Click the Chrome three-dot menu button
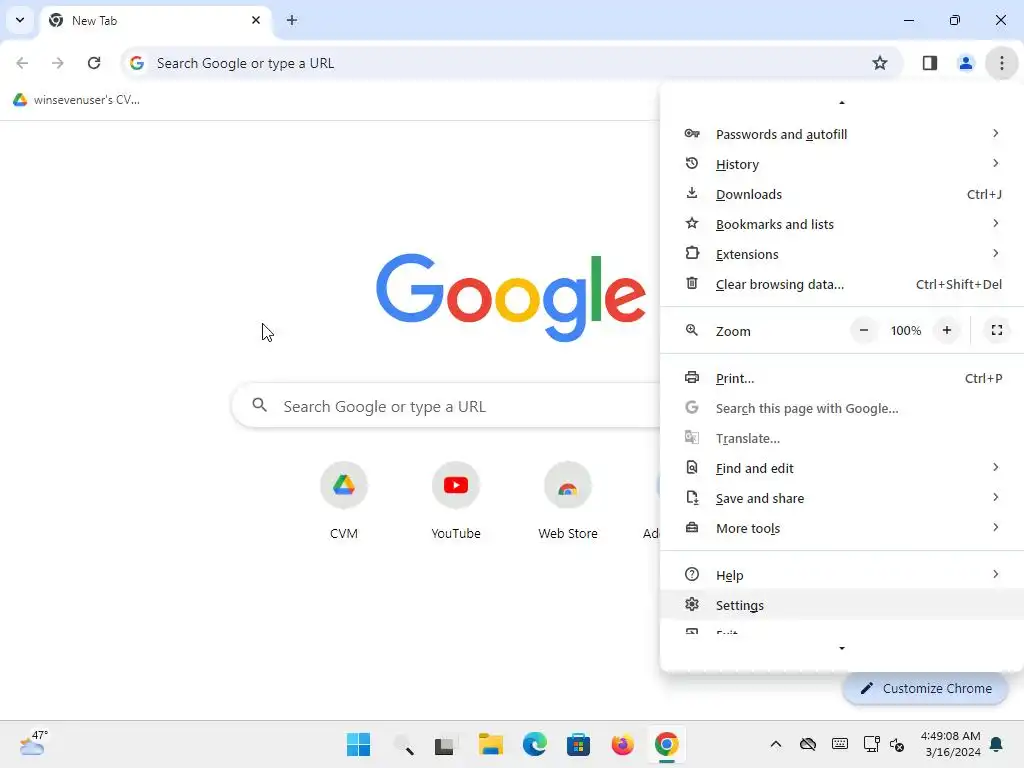 1001,63
